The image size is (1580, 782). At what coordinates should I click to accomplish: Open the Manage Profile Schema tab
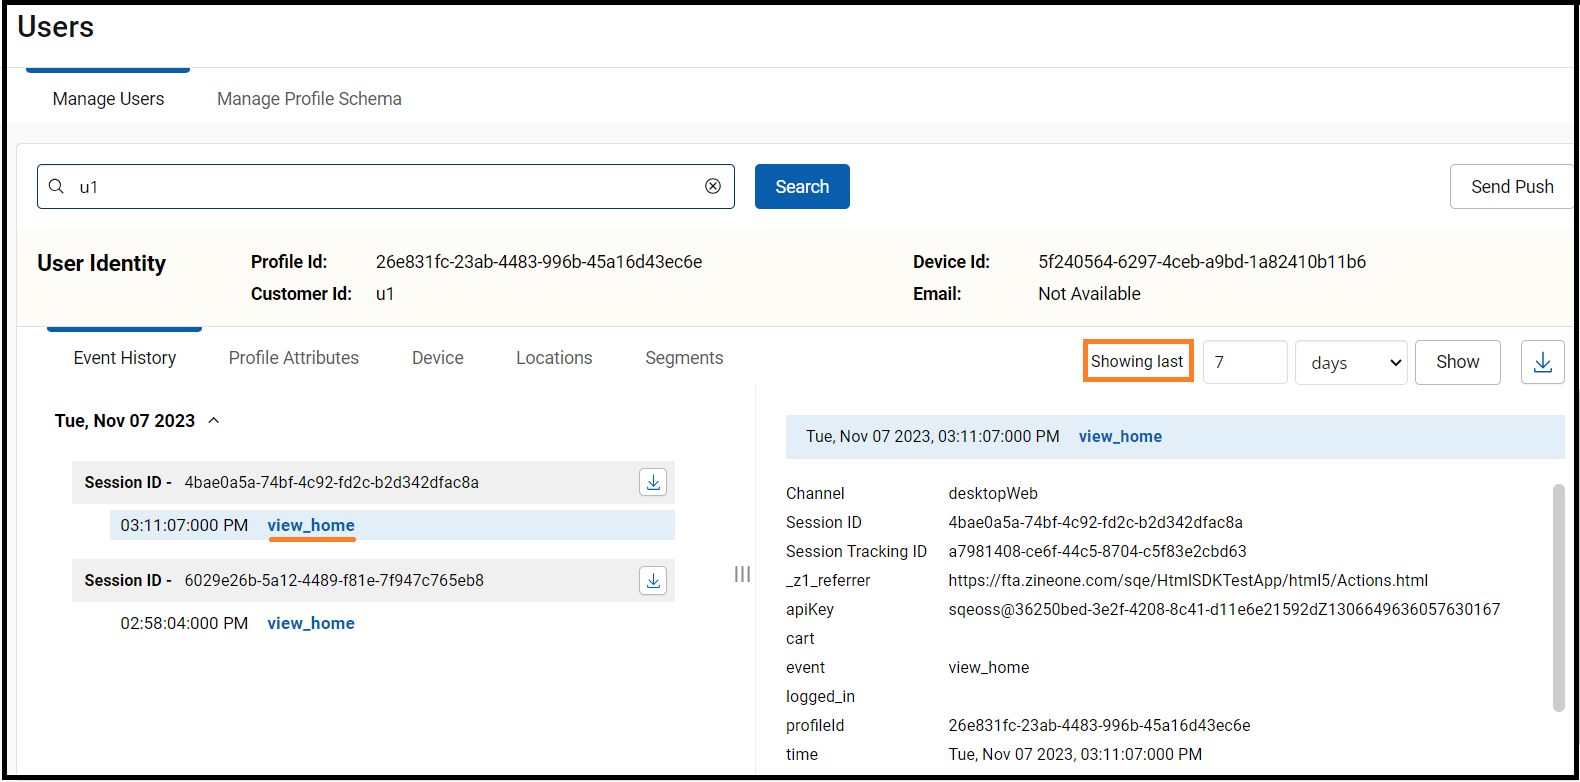tap(309, 99)
